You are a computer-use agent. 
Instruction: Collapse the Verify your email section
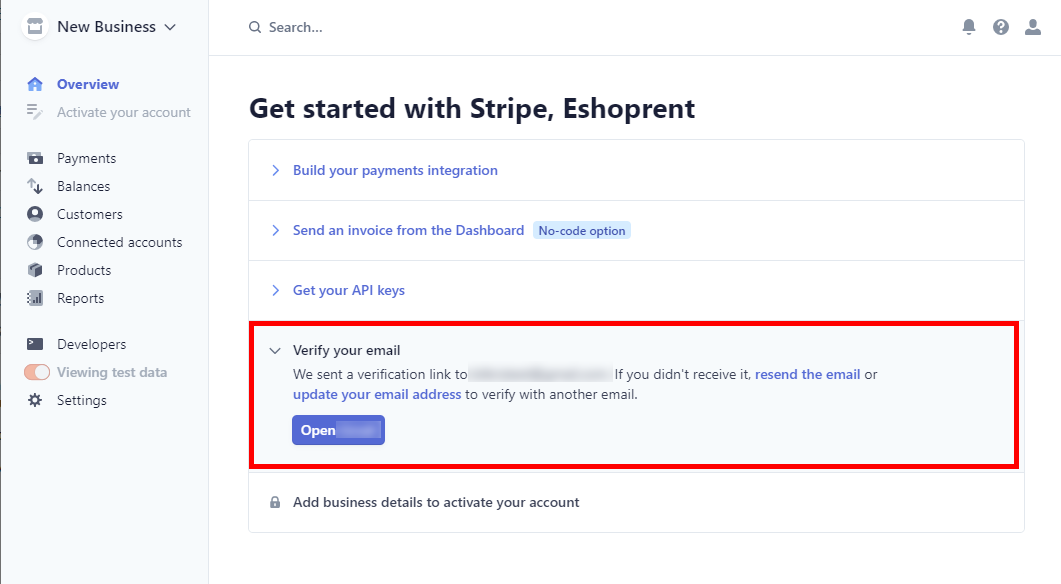(275, 351)
